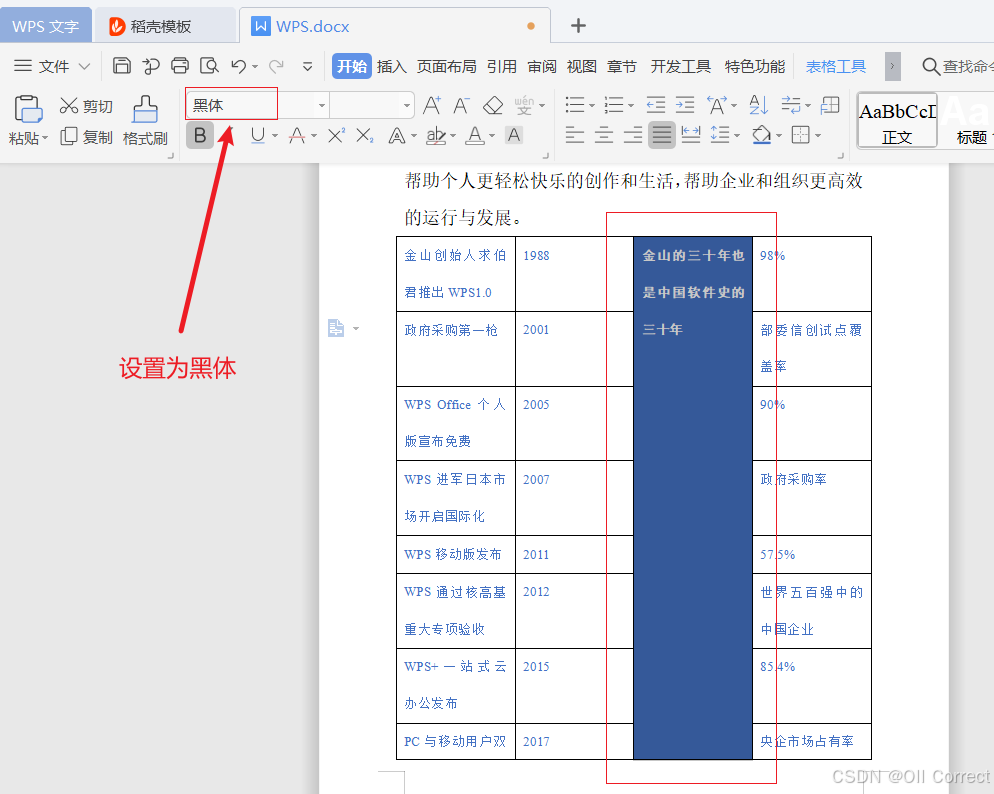
Task: Toggle bold formatting
Action: coord(200,135)
